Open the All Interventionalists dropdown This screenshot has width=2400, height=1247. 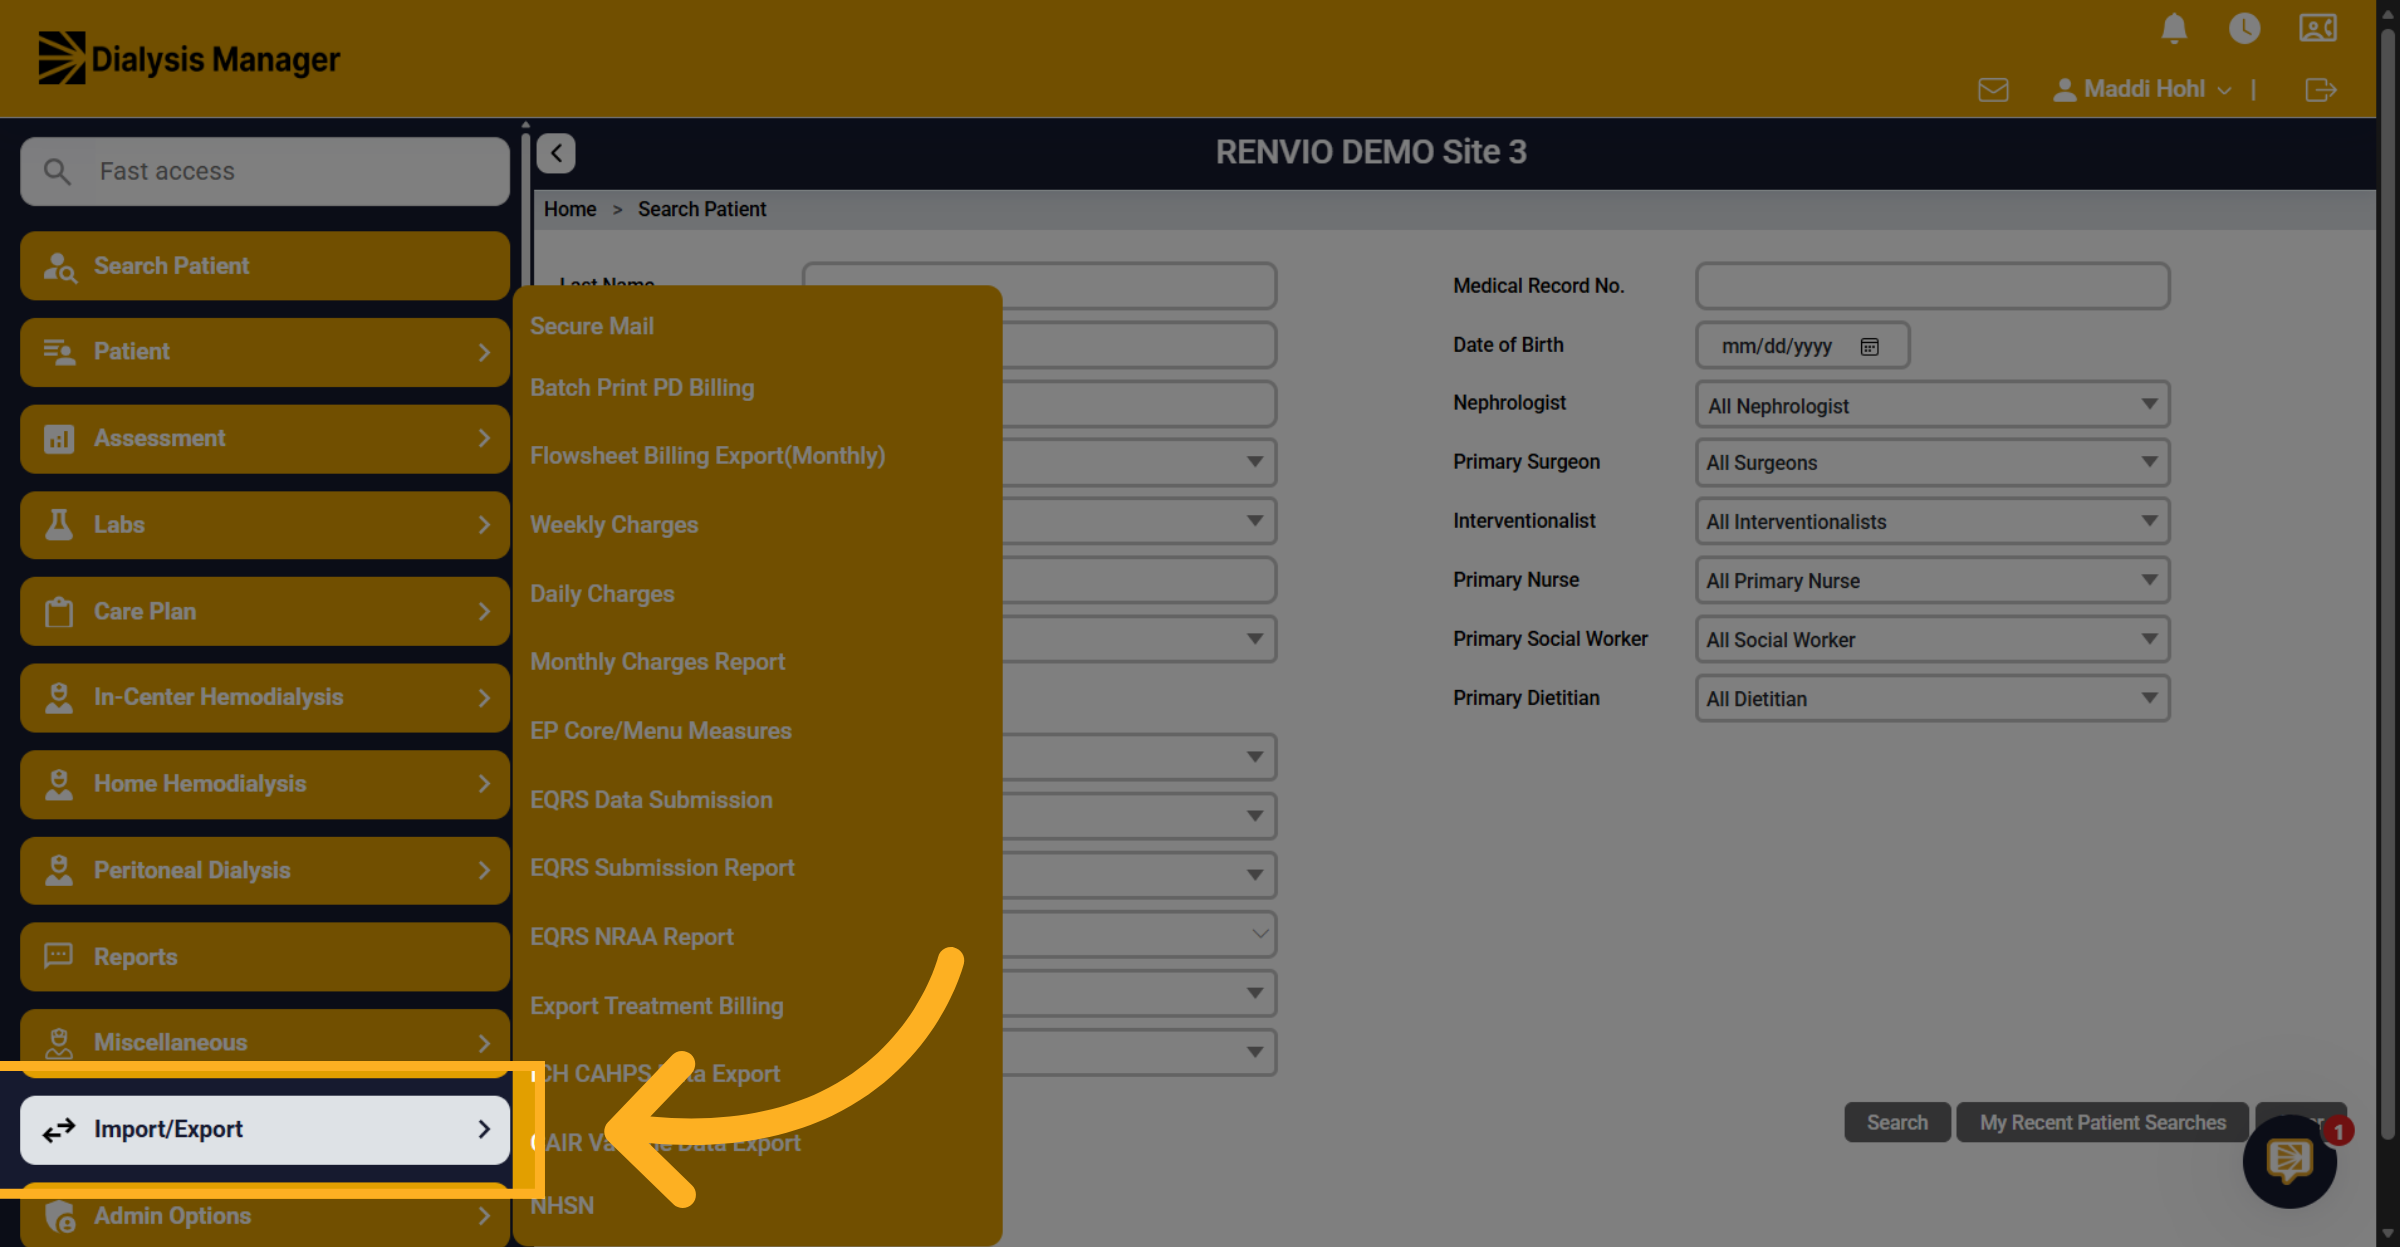[1932, 521]
